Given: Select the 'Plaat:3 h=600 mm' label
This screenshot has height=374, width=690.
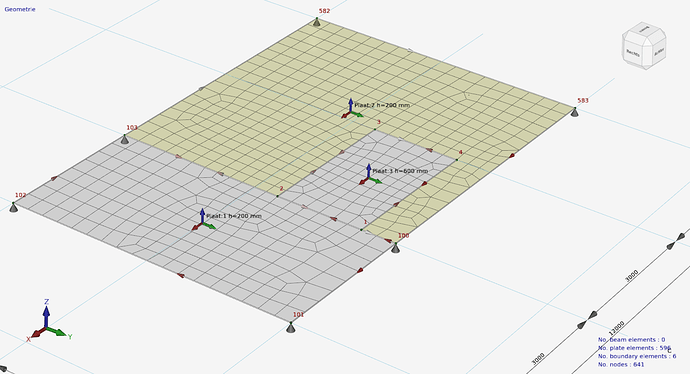Looking at the screenshot, I should pyautogui.click(x=400, y=171).
